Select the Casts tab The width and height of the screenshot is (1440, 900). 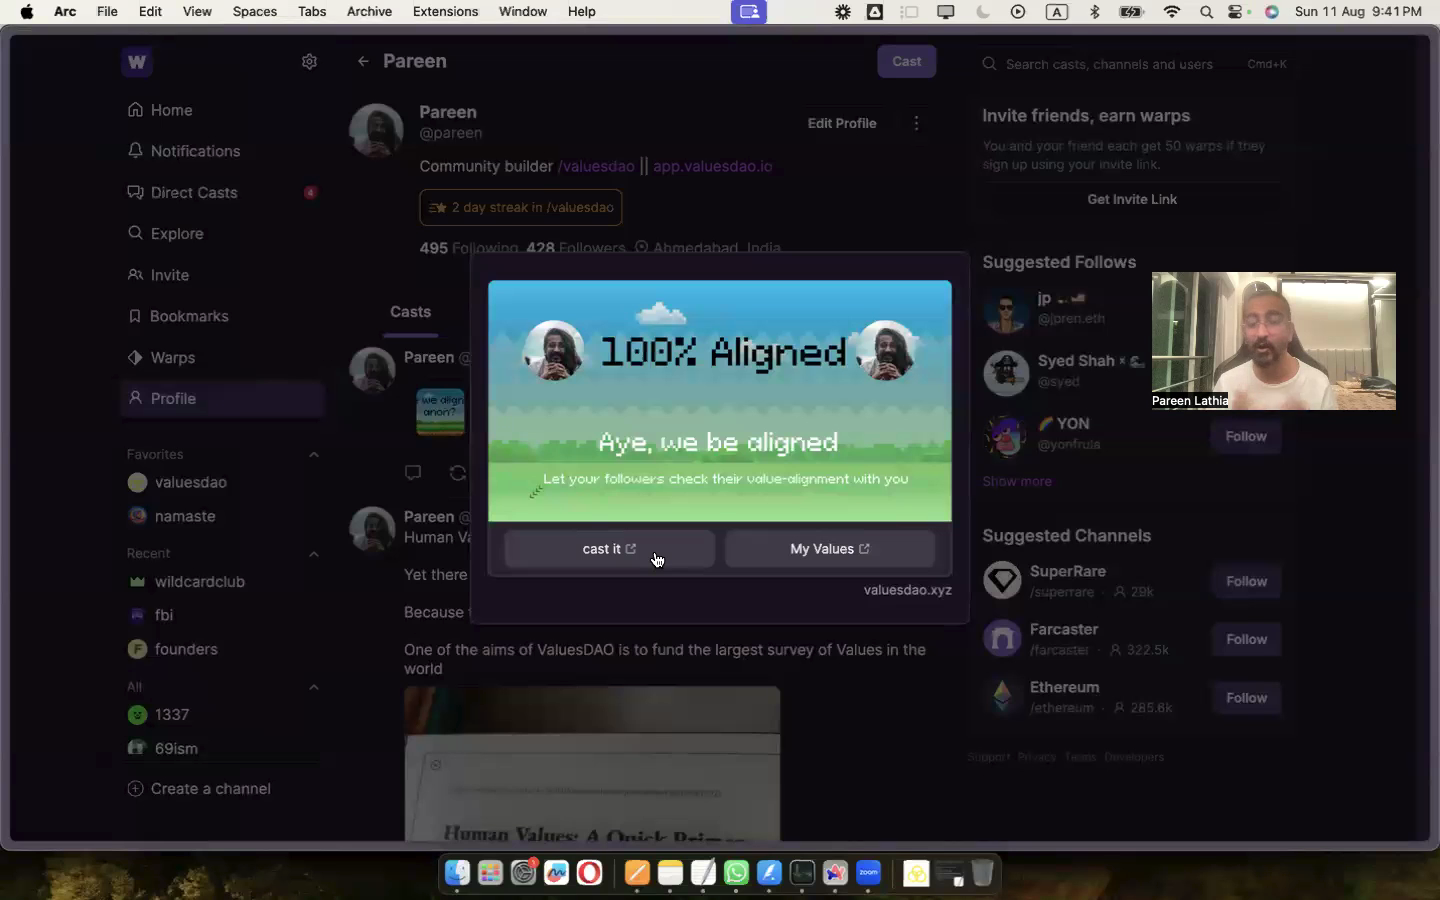point(411,312)
